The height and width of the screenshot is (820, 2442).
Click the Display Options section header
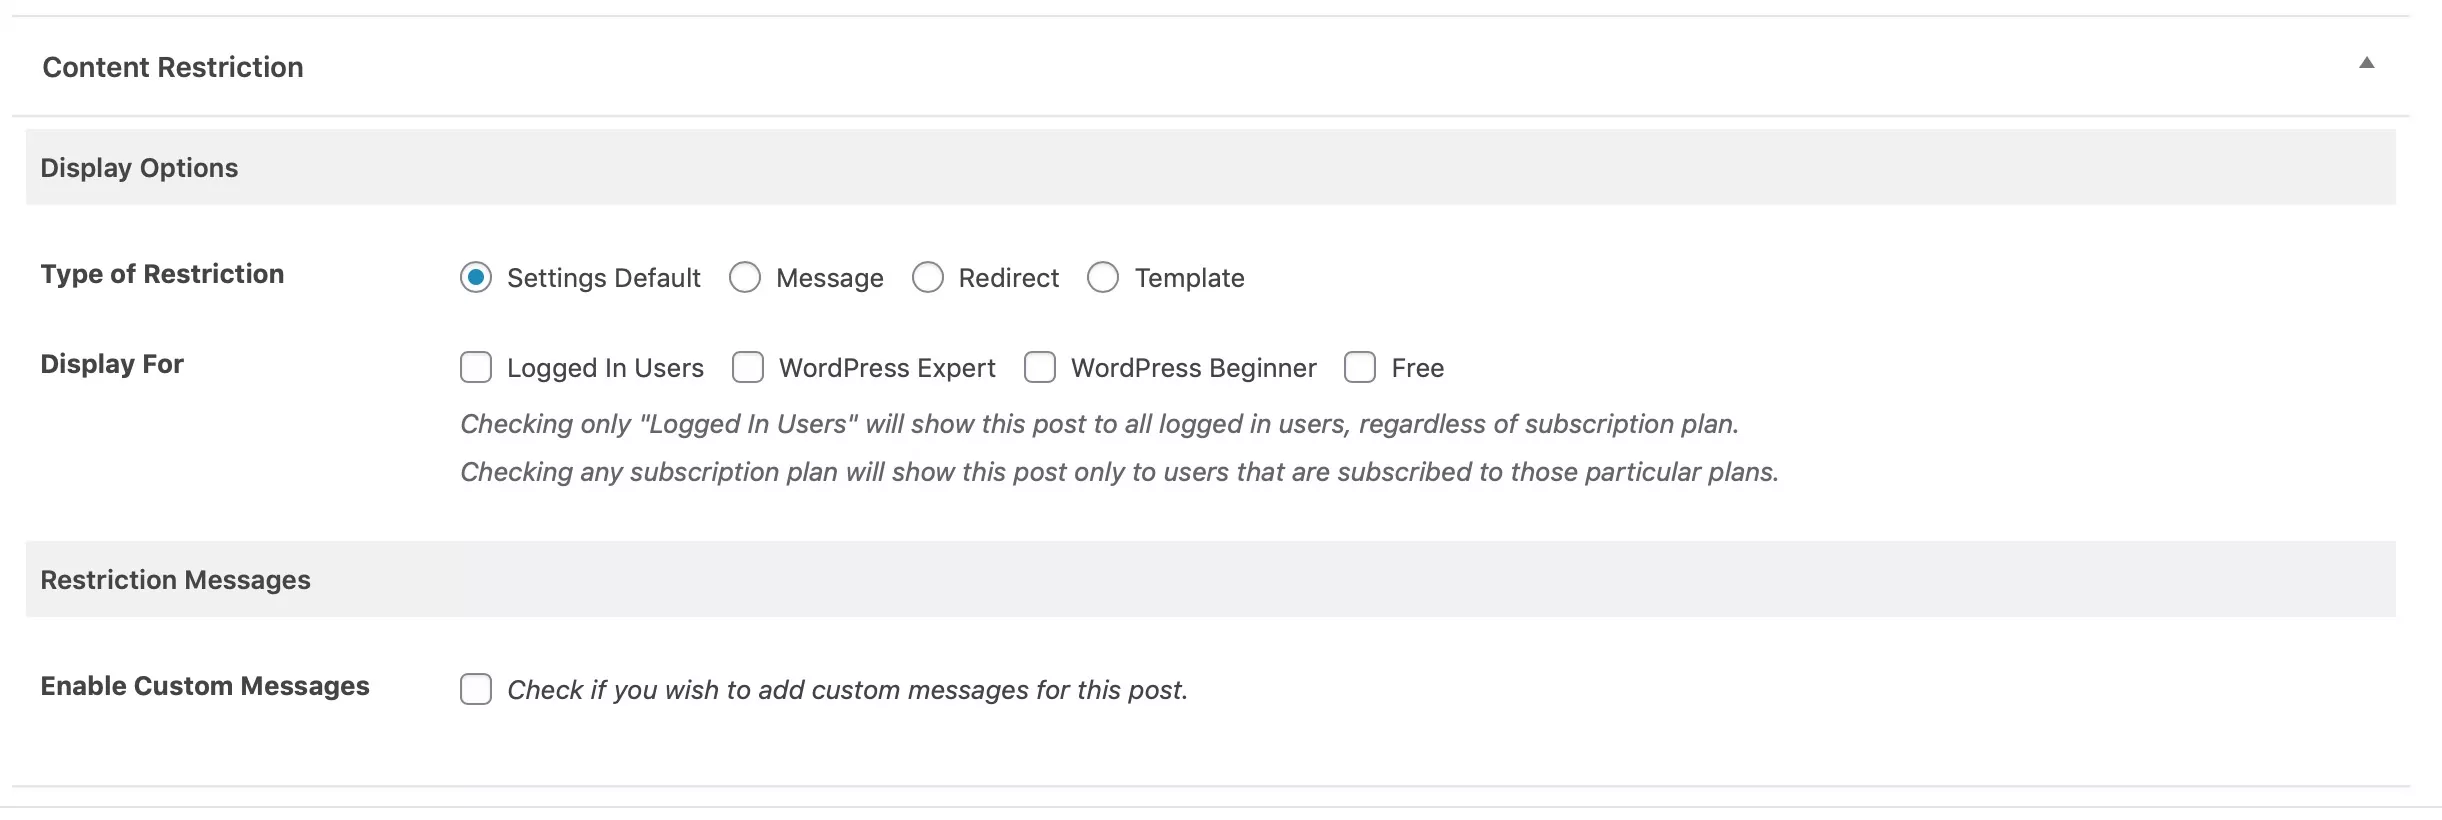pyautogui.click(x=139, y=167)
